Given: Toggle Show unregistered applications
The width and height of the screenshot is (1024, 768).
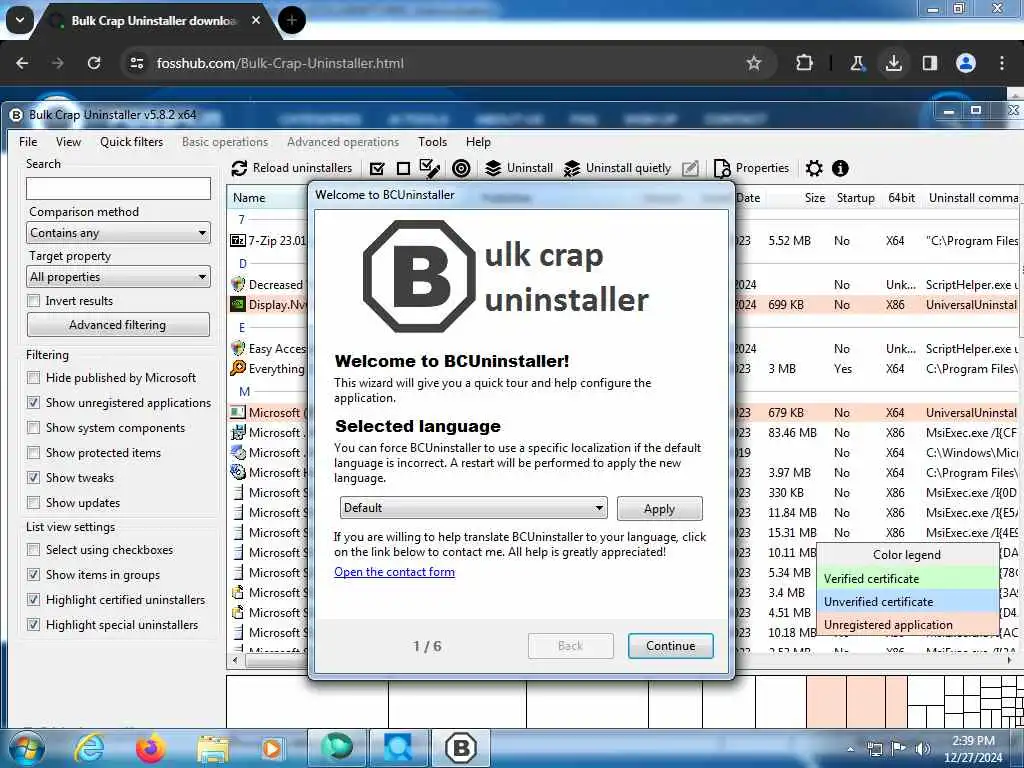Looking at the screenshot, I should tap(33, 402).
